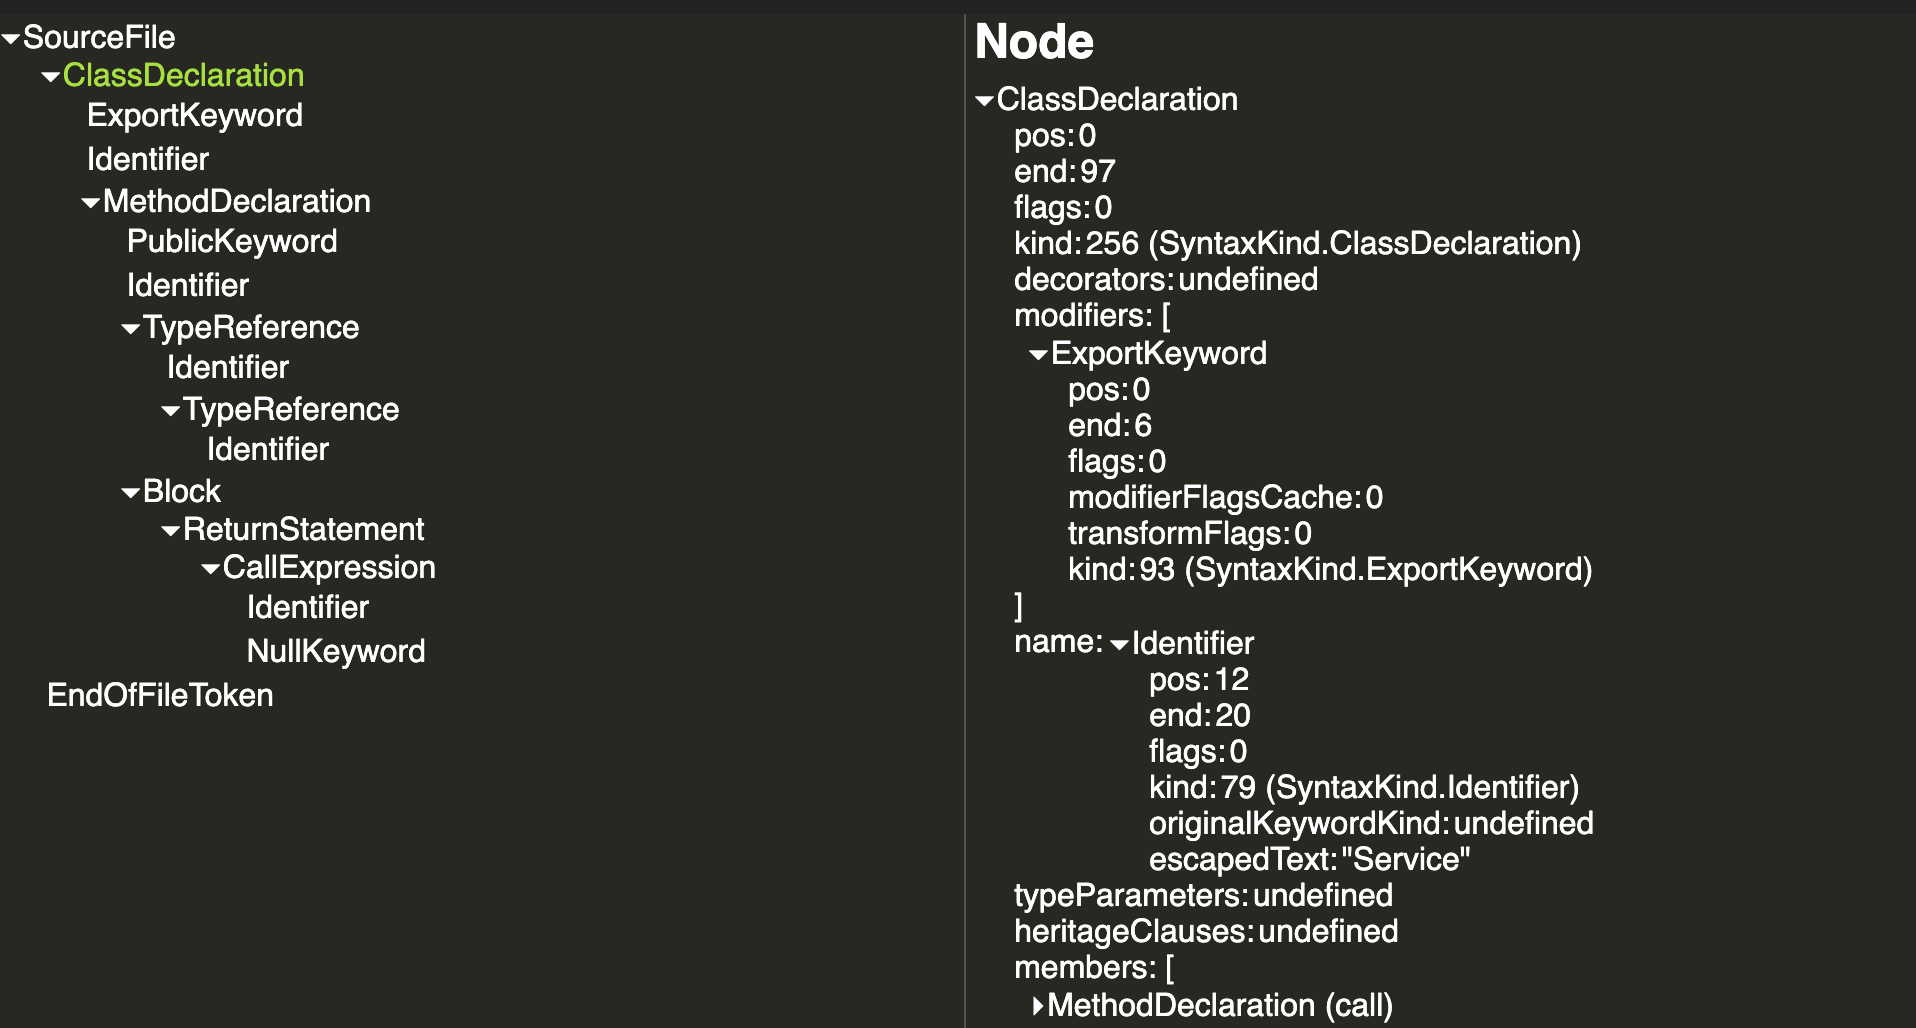The width and height of the screenshot is (1916, 1028).
Task: Collapse the ExportKeyword entry in the Node panel
Action: tap(1037, 353)
